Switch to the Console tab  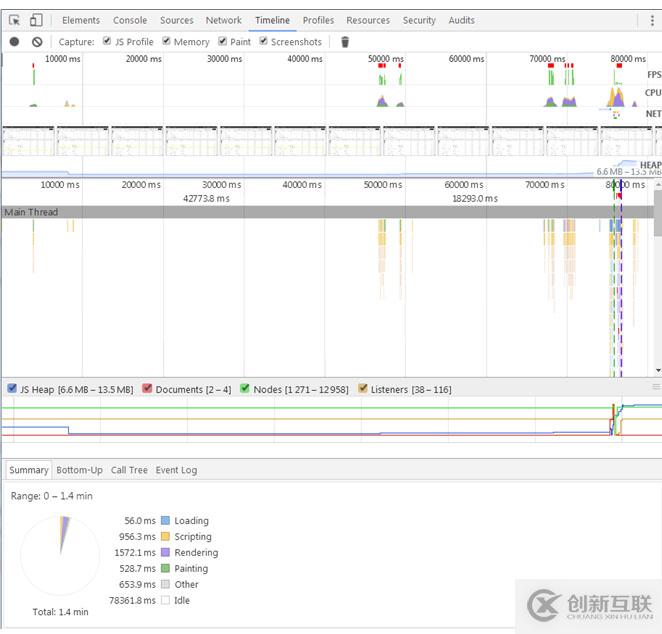[130, 20]
